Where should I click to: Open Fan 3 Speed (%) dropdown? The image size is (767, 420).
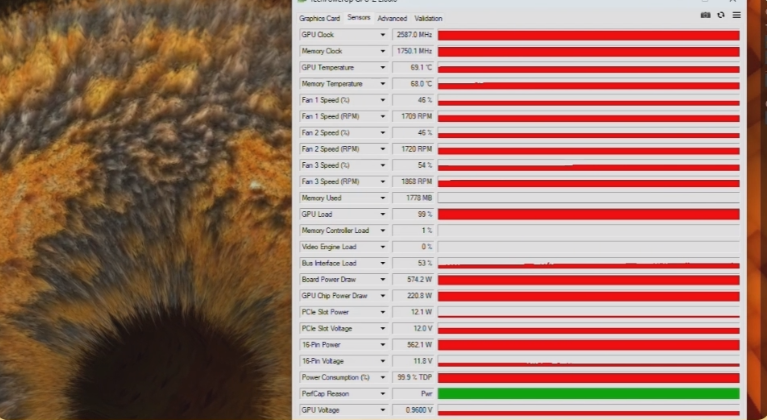pos(383,165)
